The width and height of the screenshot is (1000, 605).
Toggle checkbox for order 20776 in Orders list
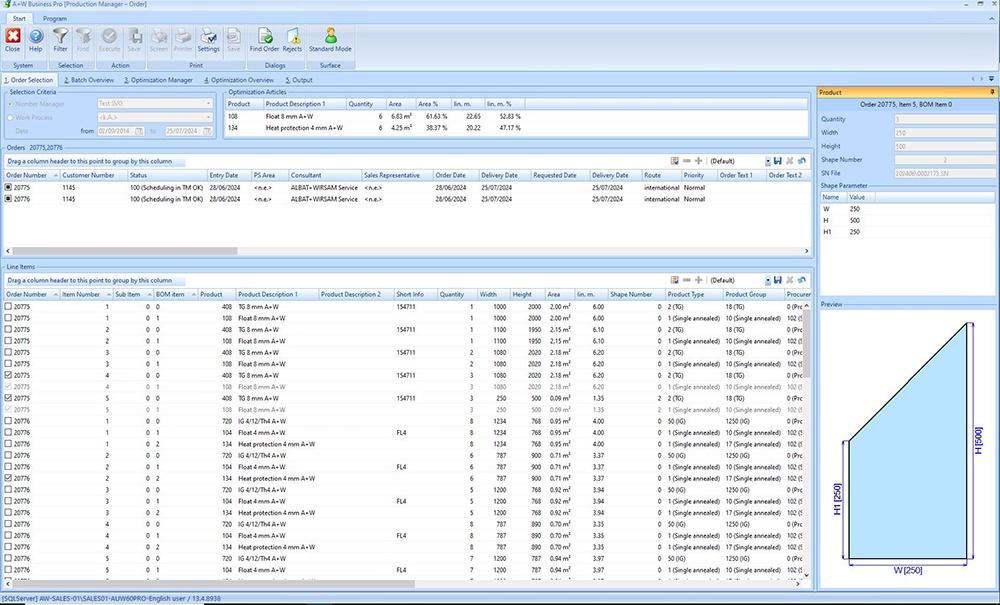[x=9, y=199]
